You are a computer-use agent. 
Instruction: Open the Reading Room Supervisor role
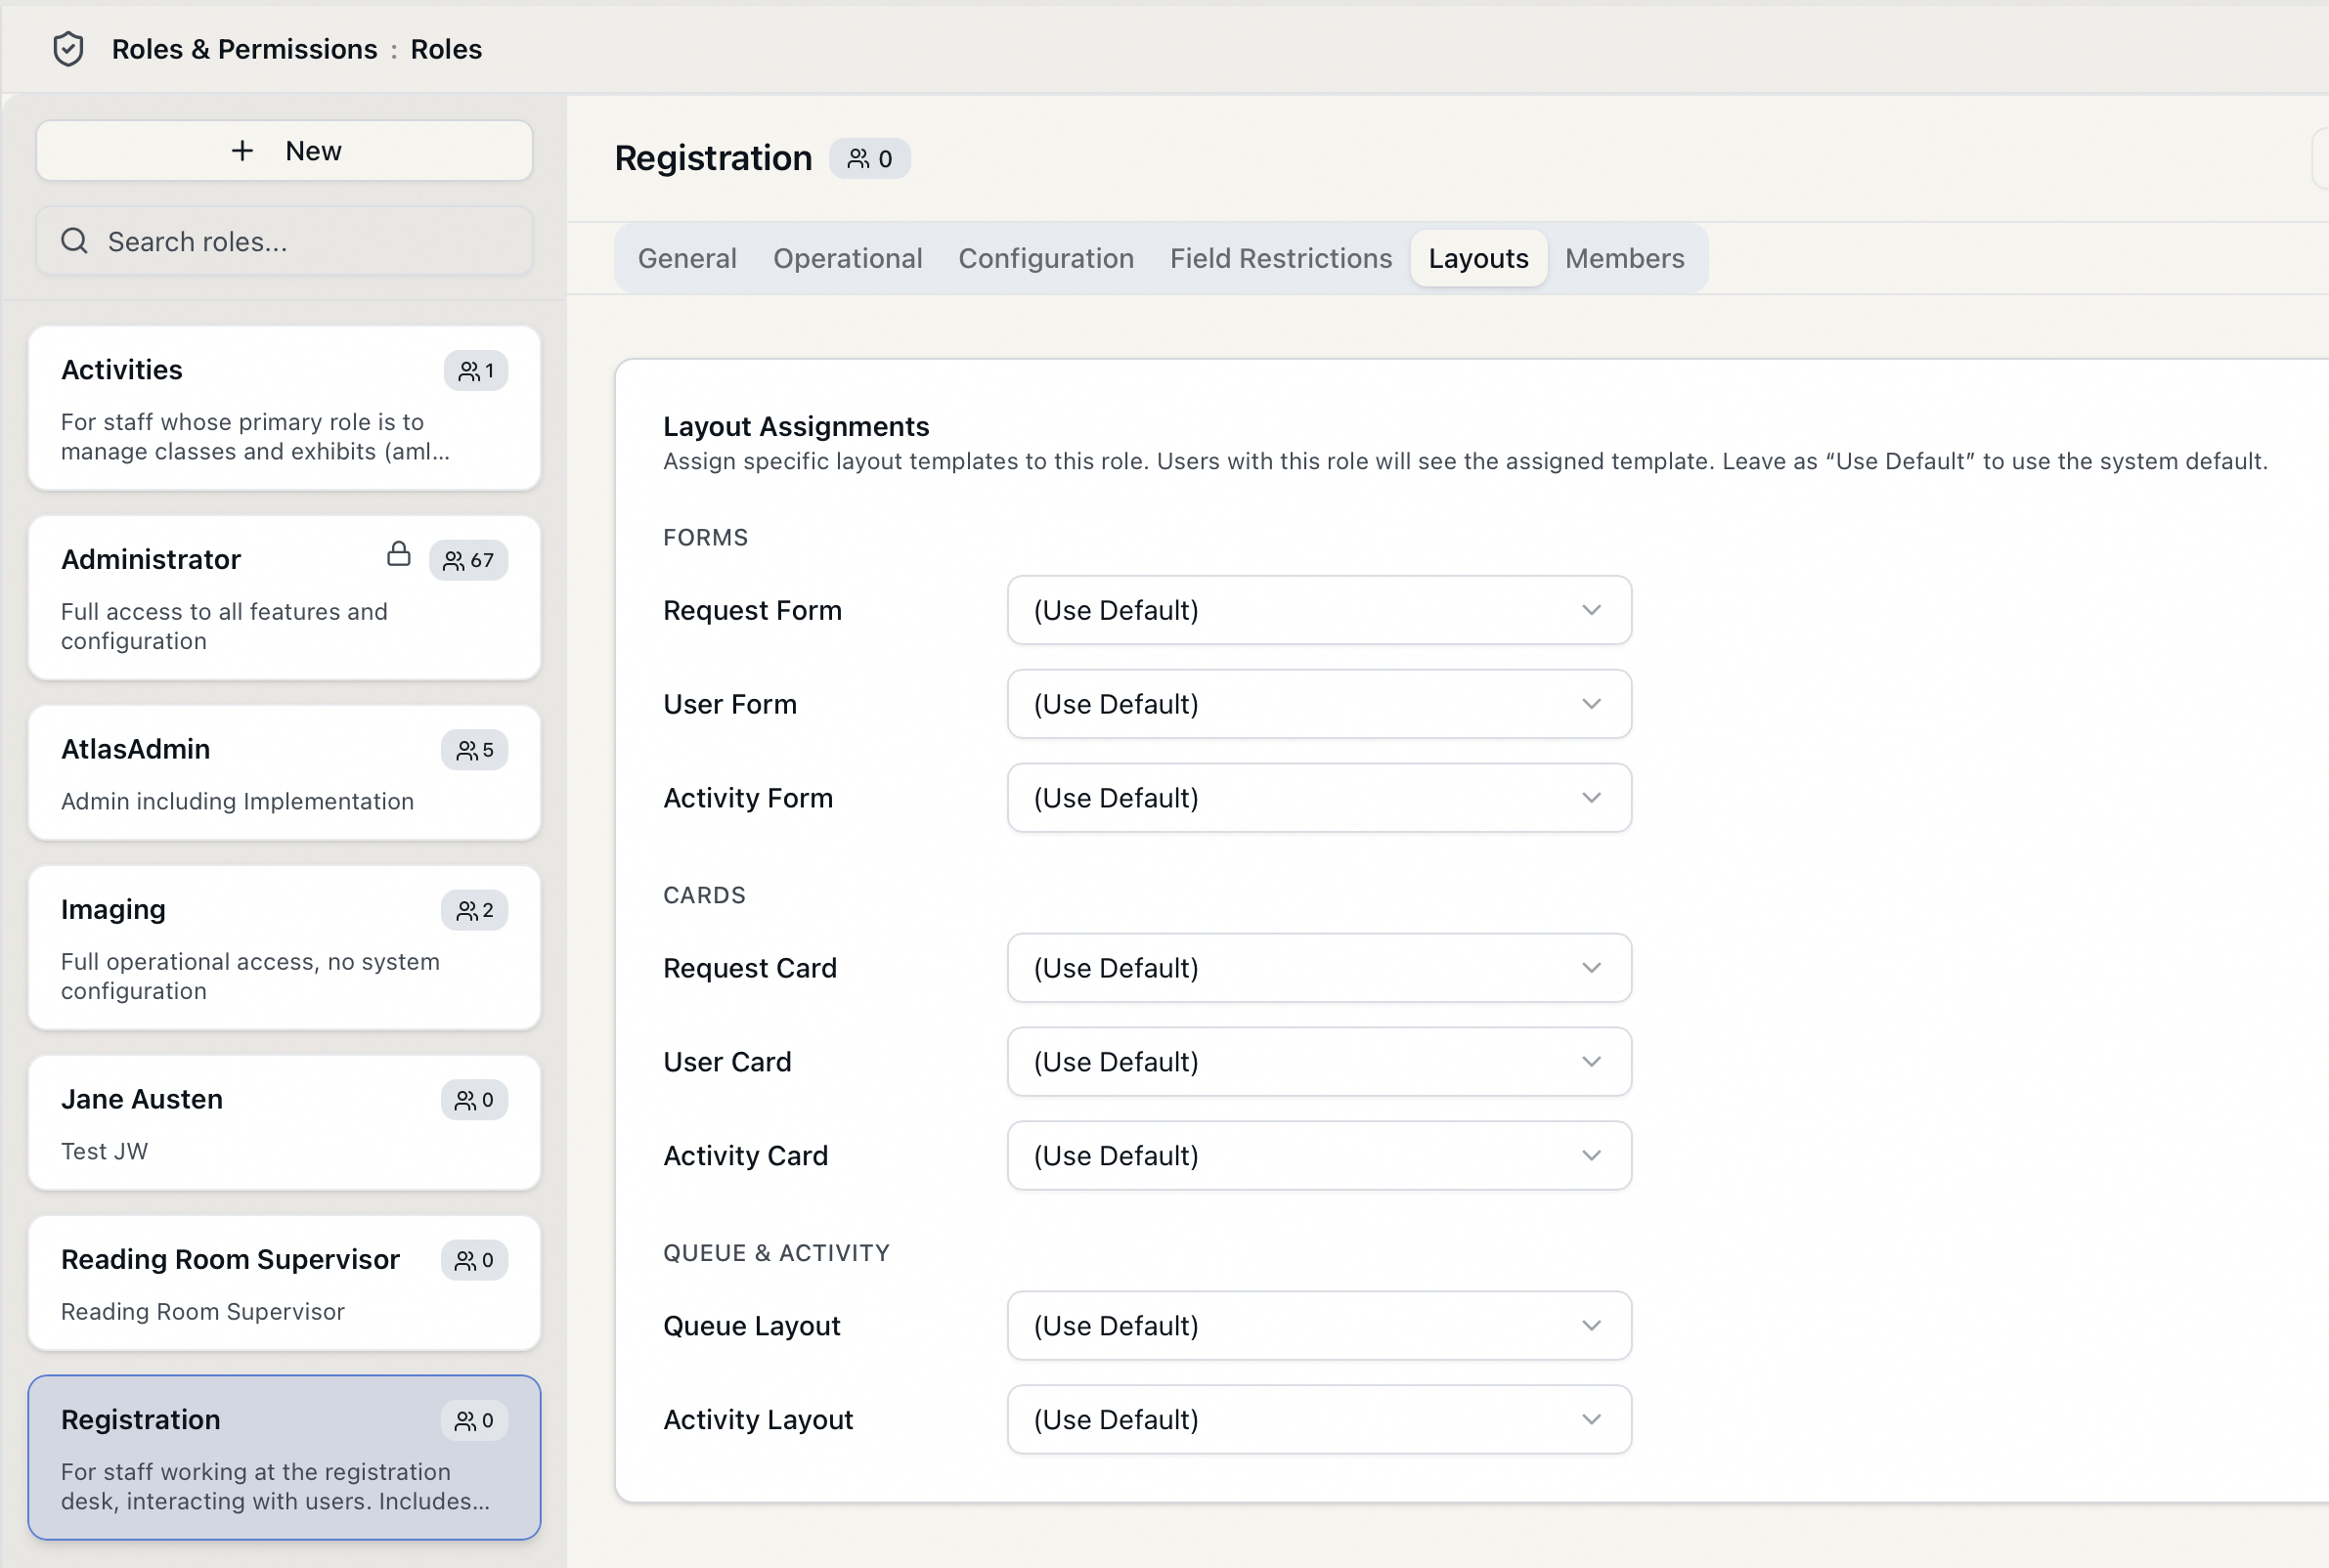point(285,1283)
